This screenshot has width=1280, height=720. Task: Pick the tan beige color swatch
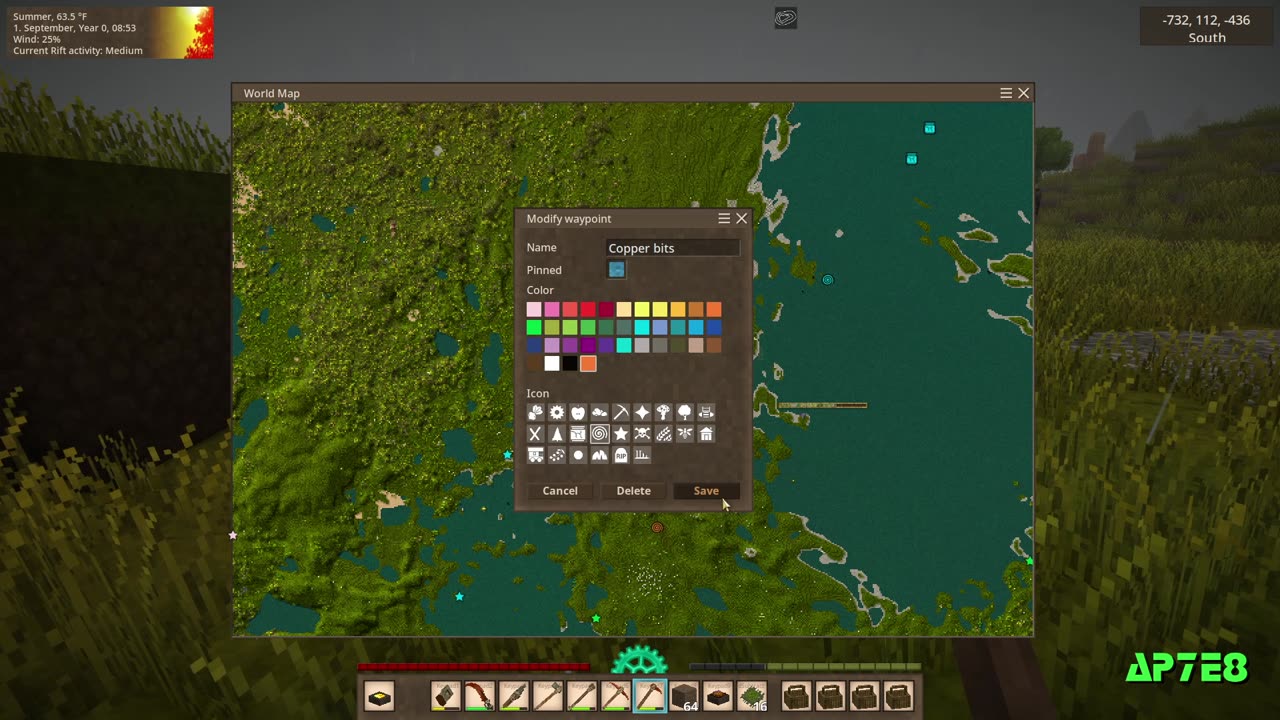(696, 345)
